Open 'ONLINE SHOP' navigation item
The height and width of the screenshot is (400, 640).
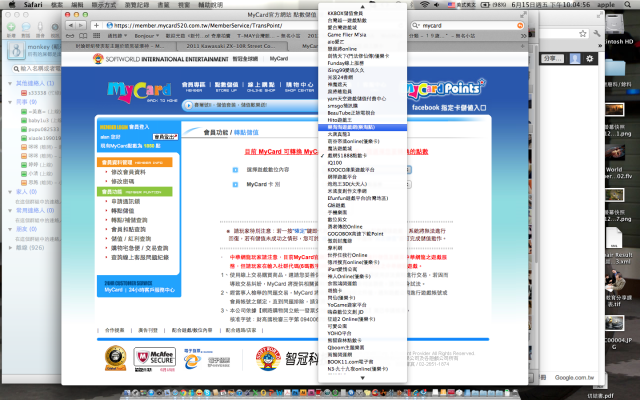261,87
